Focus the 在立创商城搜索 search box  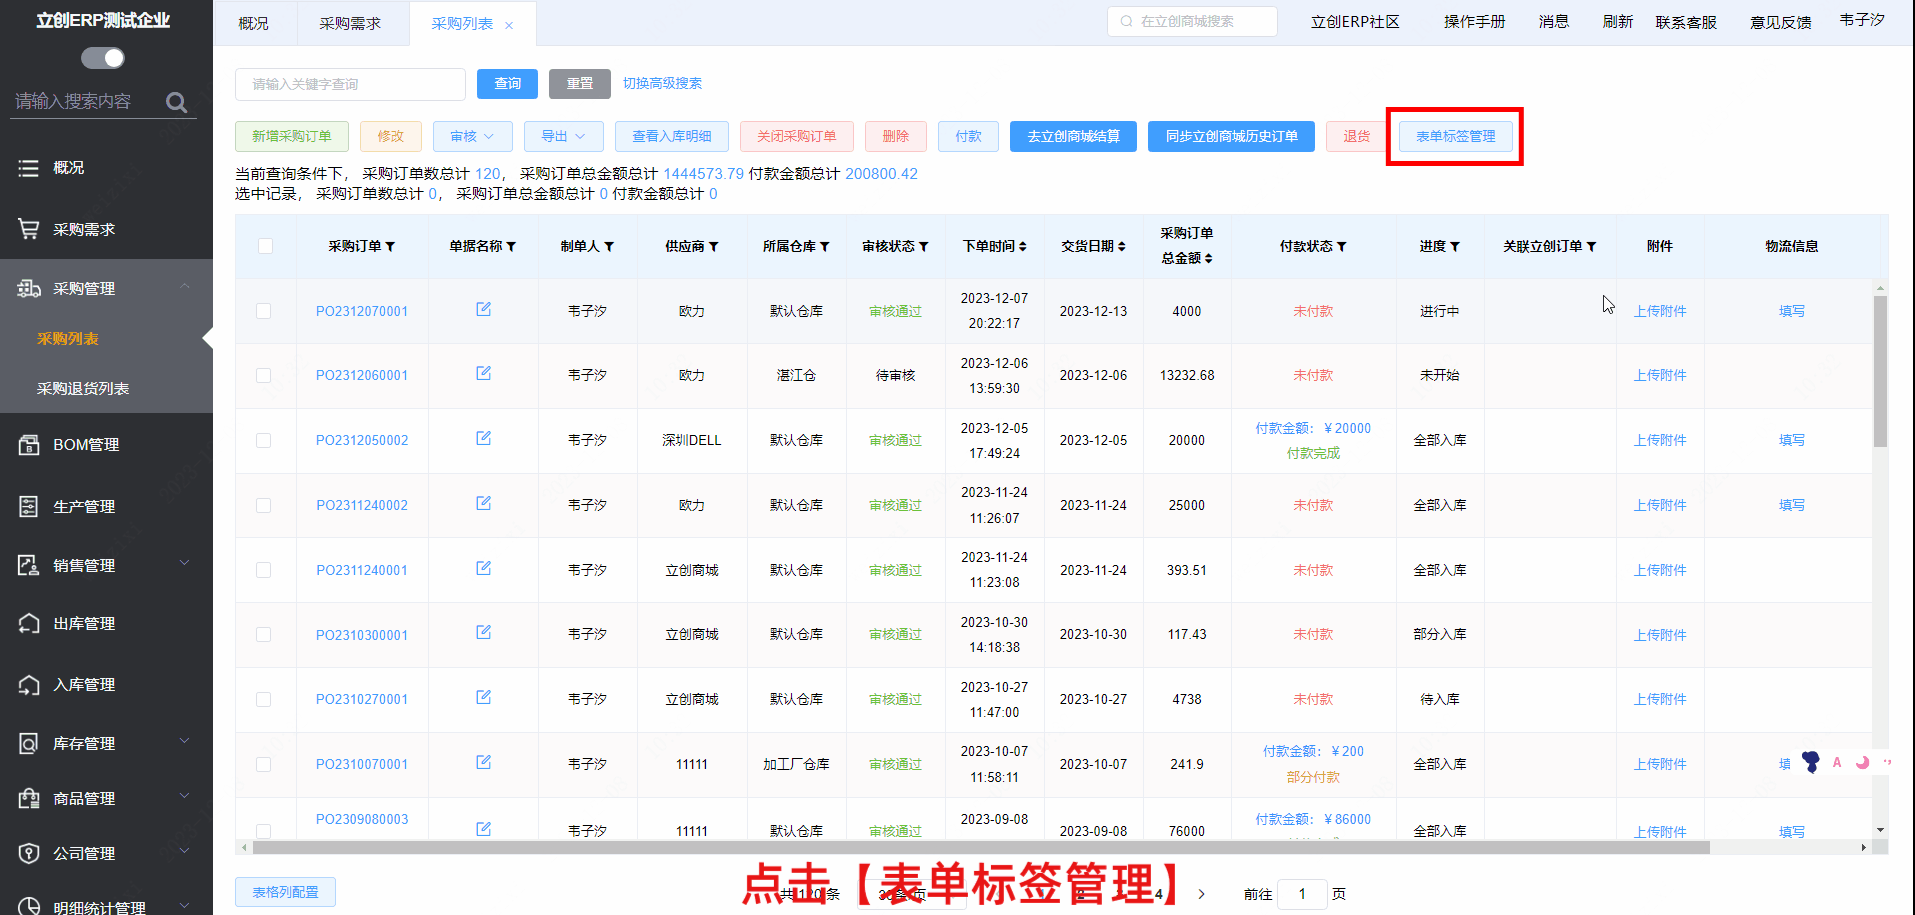coord(1192,21)
